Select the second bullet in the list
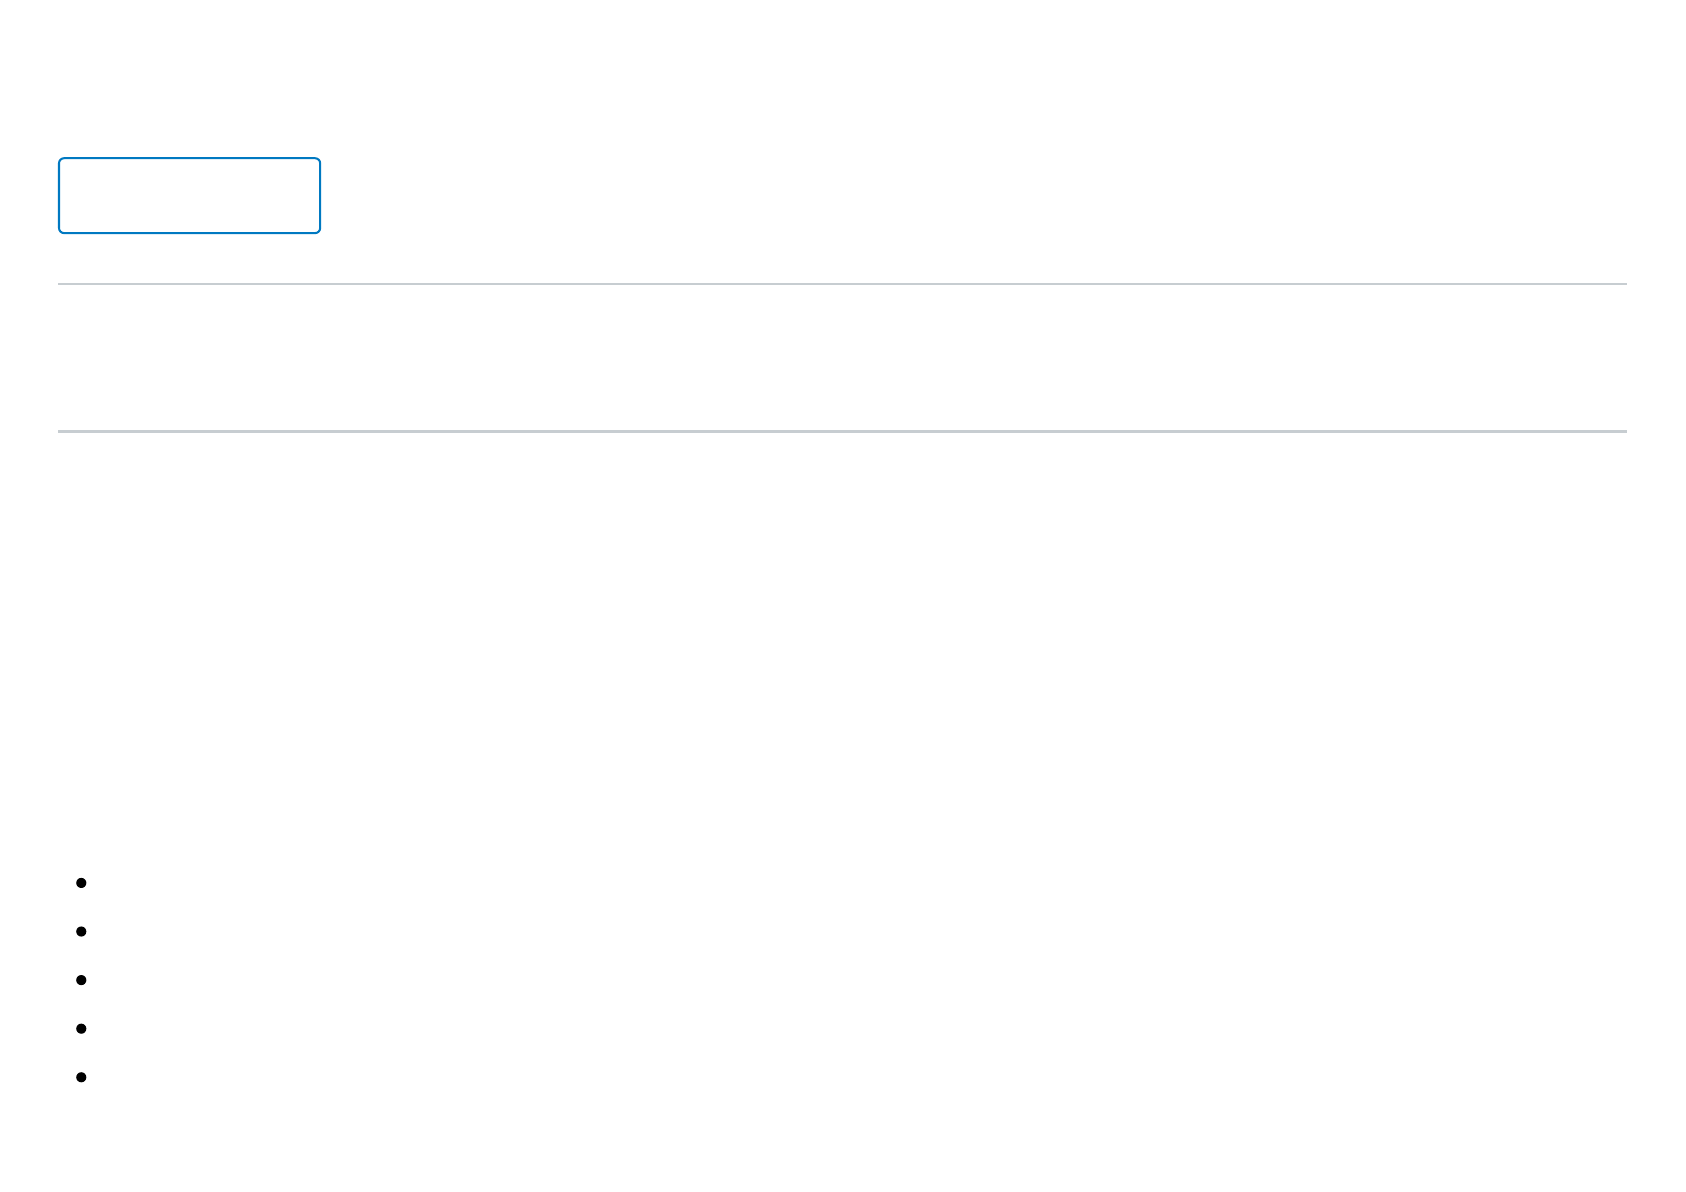 click(x=82, y=932)
